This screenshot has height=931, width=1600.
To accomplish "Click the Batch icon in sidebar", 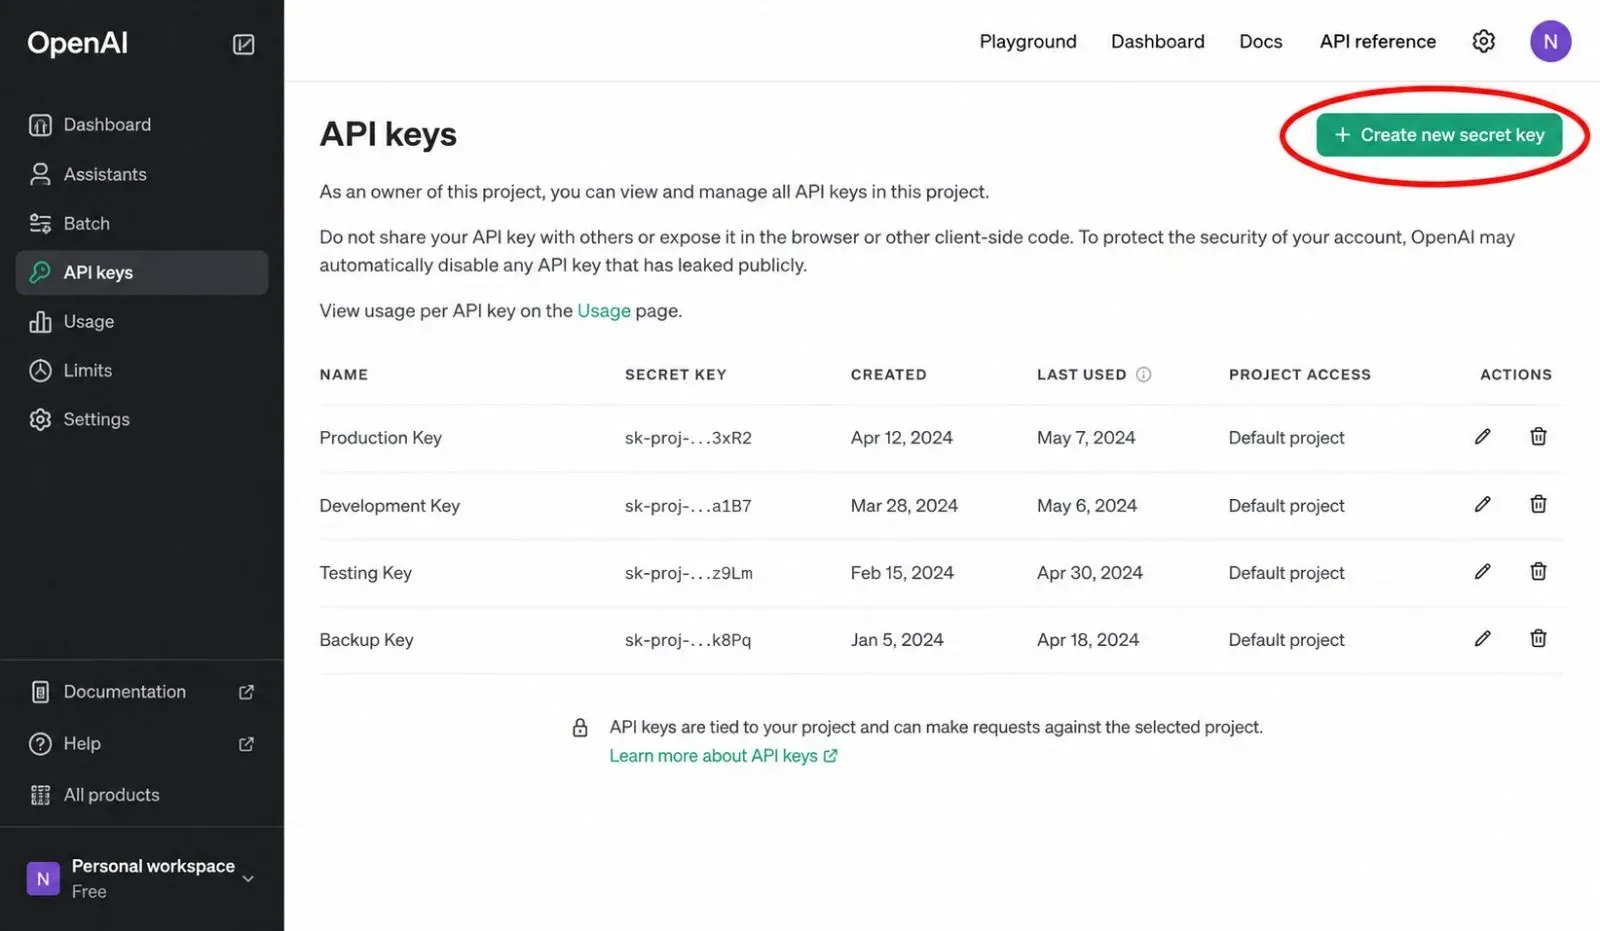I will (x=40, y=223).
